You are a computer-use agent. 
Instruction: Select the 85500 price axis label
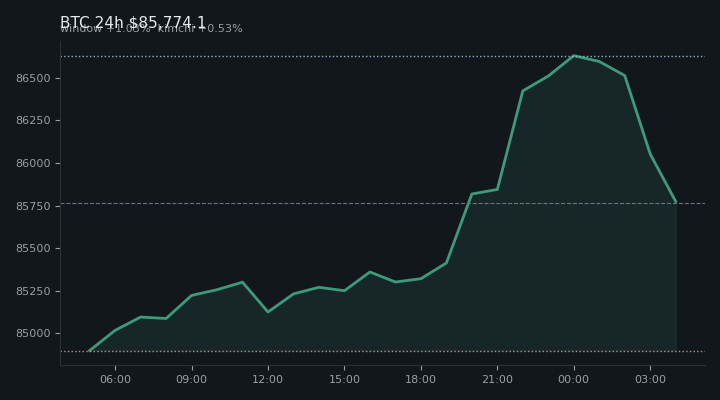[33, 248]
